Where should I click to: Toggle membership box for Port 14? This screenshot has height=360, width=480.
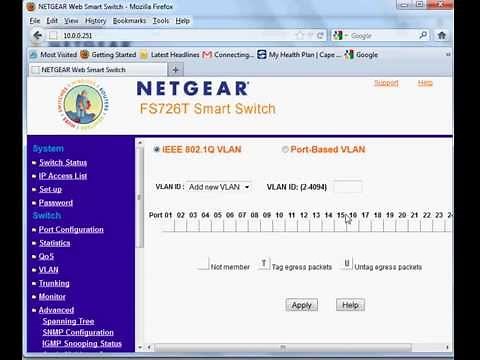pos(328,226)
